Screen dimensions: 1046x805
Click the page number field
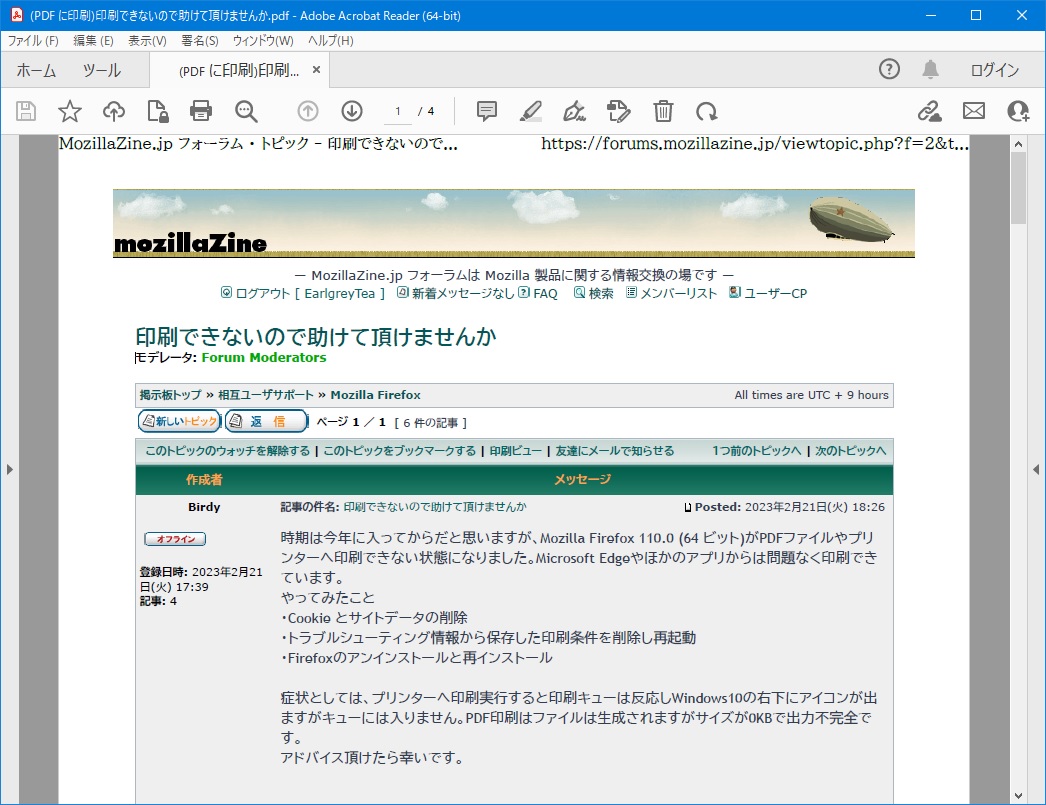click(398, 111)
